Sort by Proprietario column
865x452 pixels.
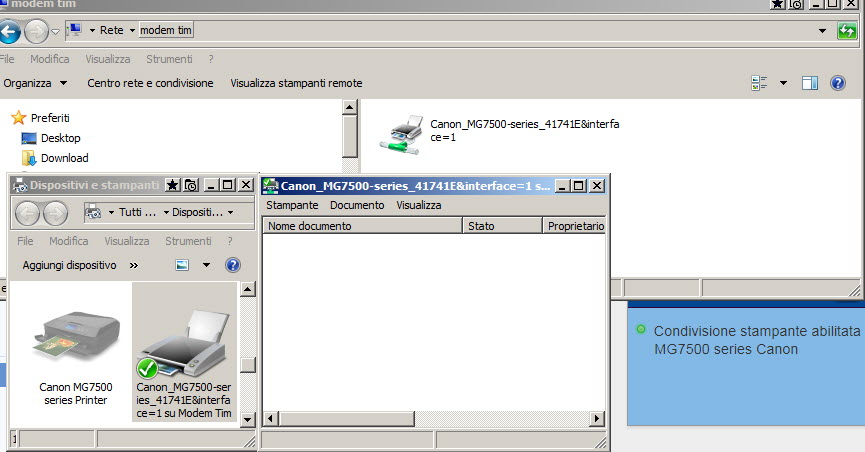click(574, 226)
